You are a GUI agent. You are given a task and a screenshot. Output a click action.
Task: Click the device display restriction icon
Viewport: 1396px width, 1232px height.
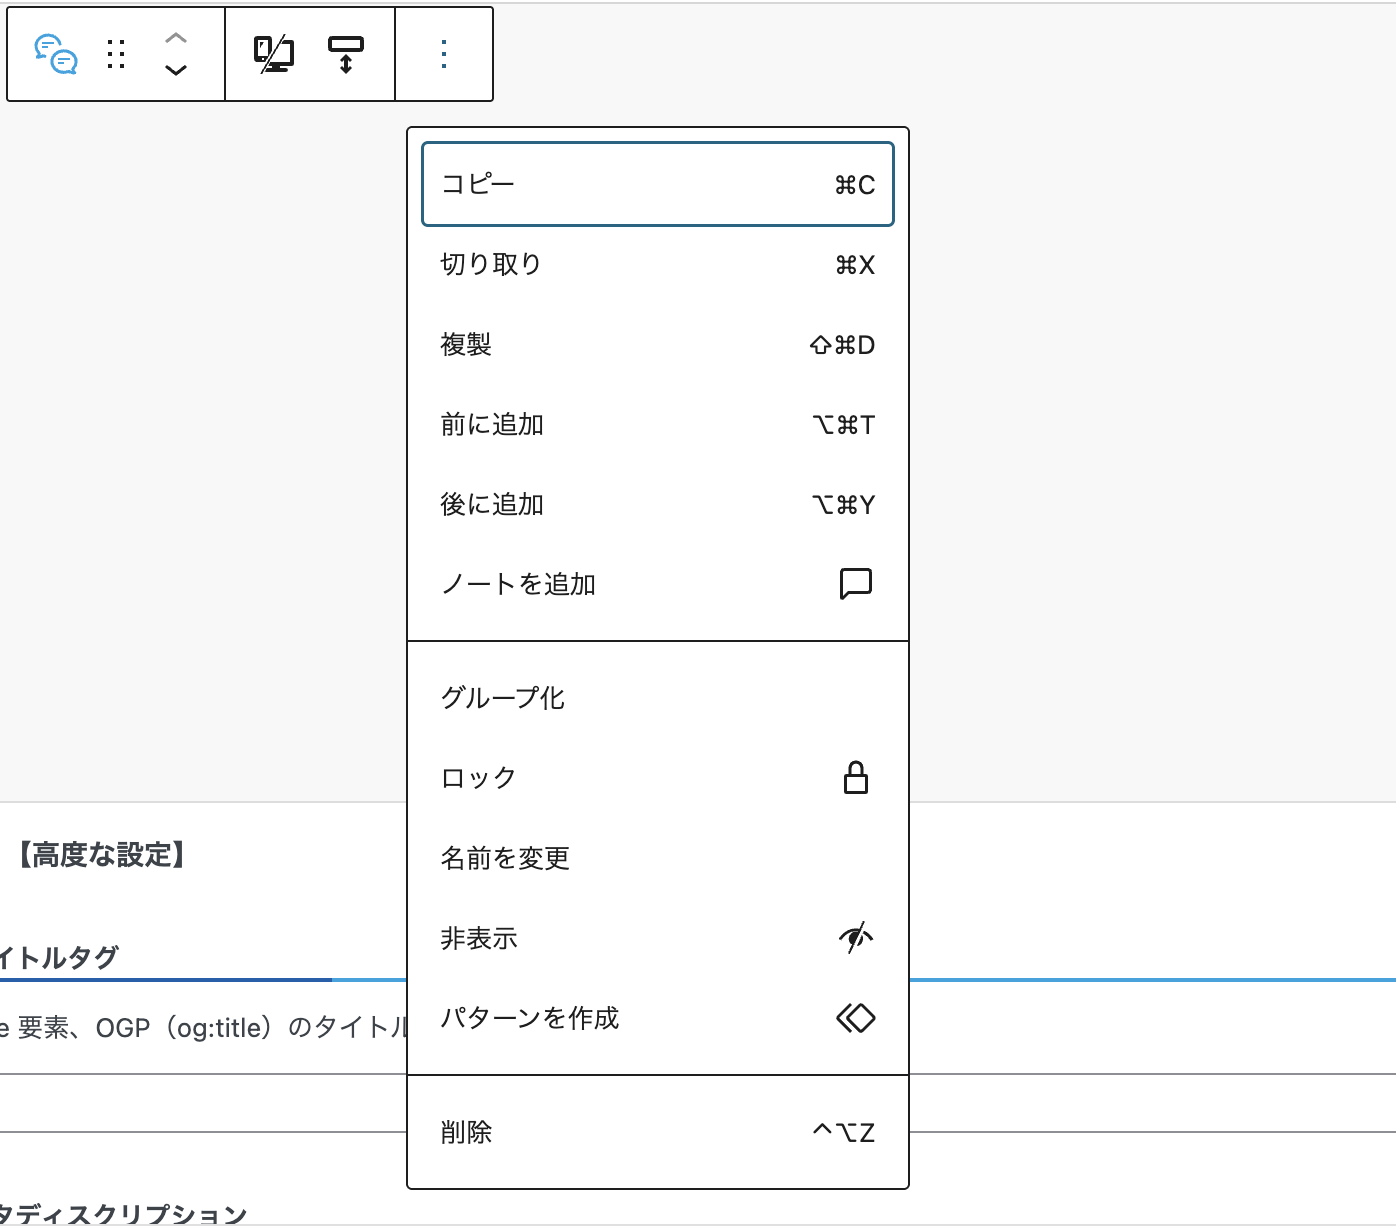pyautogui.click(x=273, y=54)
